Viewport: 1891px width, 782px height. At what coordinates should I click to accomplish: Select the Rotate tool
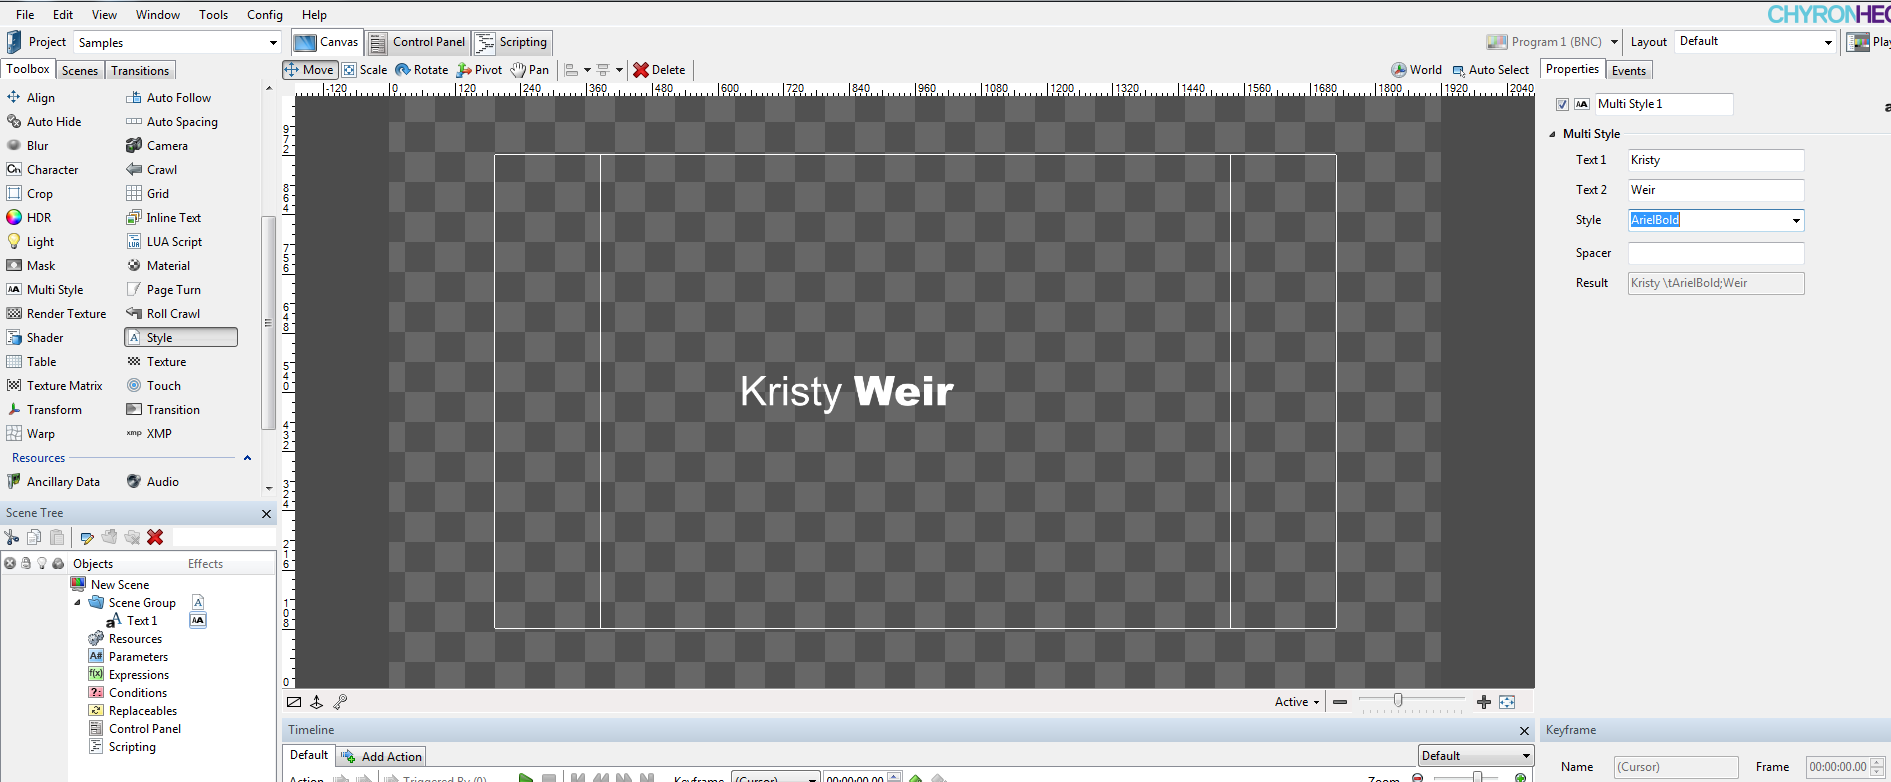pos(421,70)
